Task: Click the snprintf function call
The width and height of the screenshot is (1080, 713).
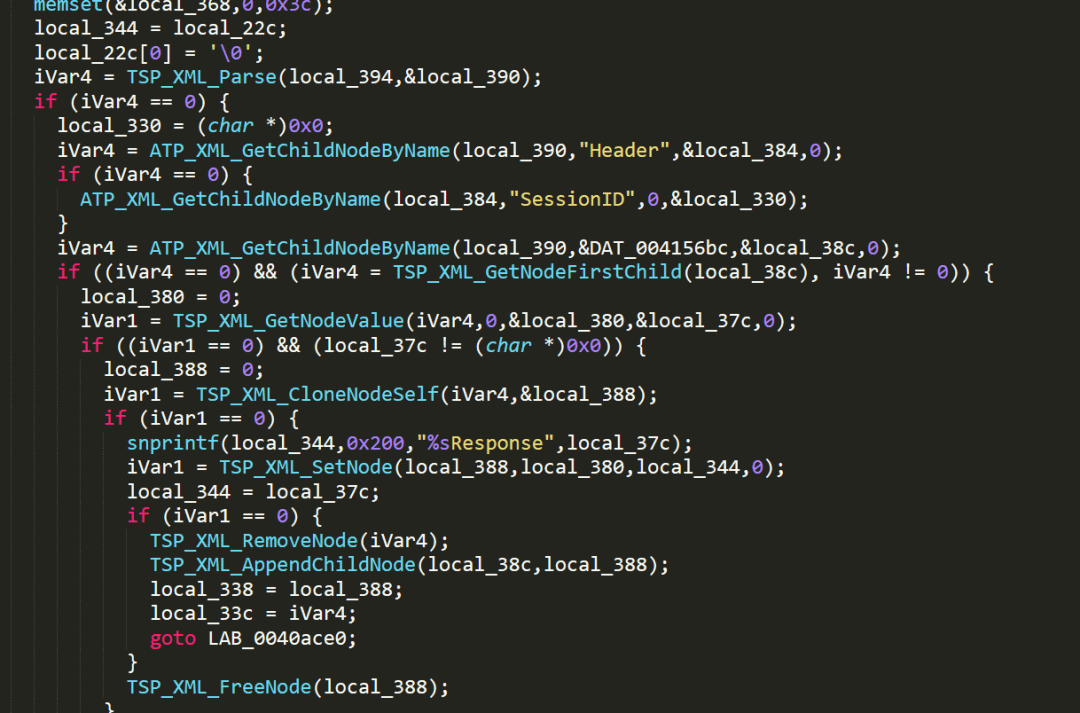Action: click(x=173, y=443)
